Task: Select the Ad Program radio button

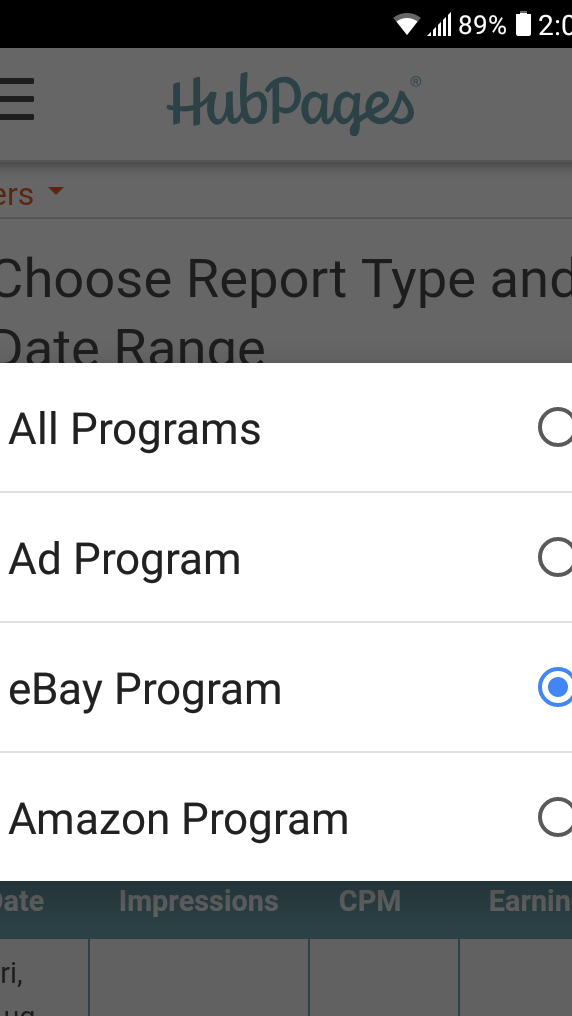Action: pos(555,557)
